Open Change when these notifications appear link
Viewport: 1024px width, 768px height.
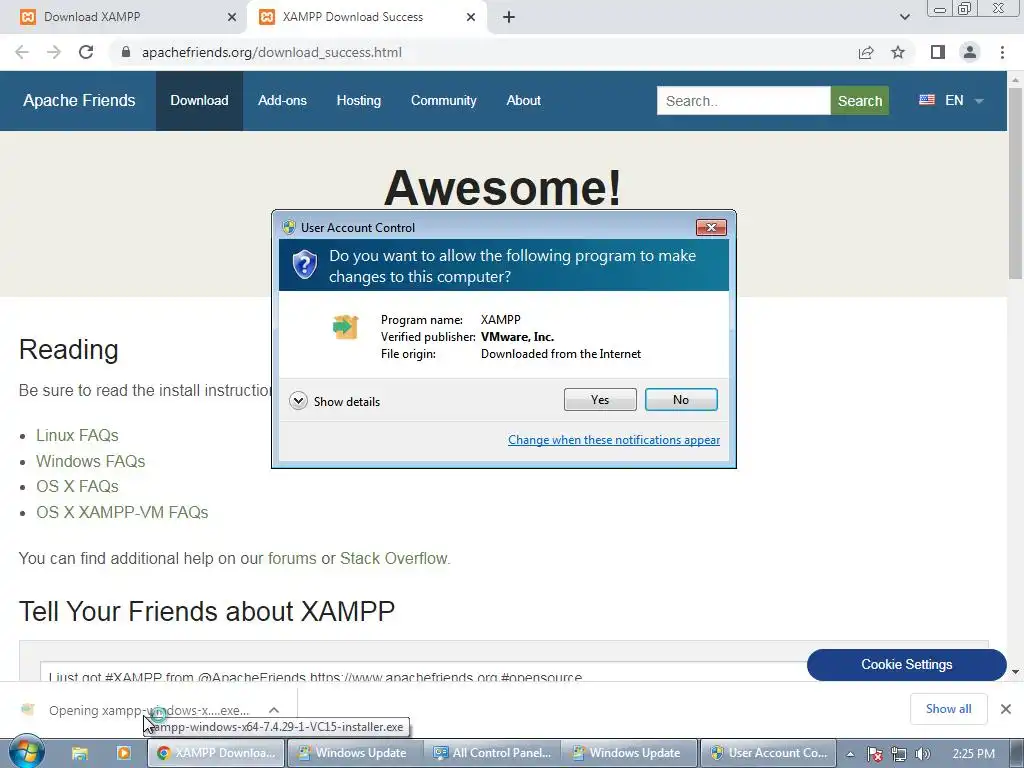(614, 440)
